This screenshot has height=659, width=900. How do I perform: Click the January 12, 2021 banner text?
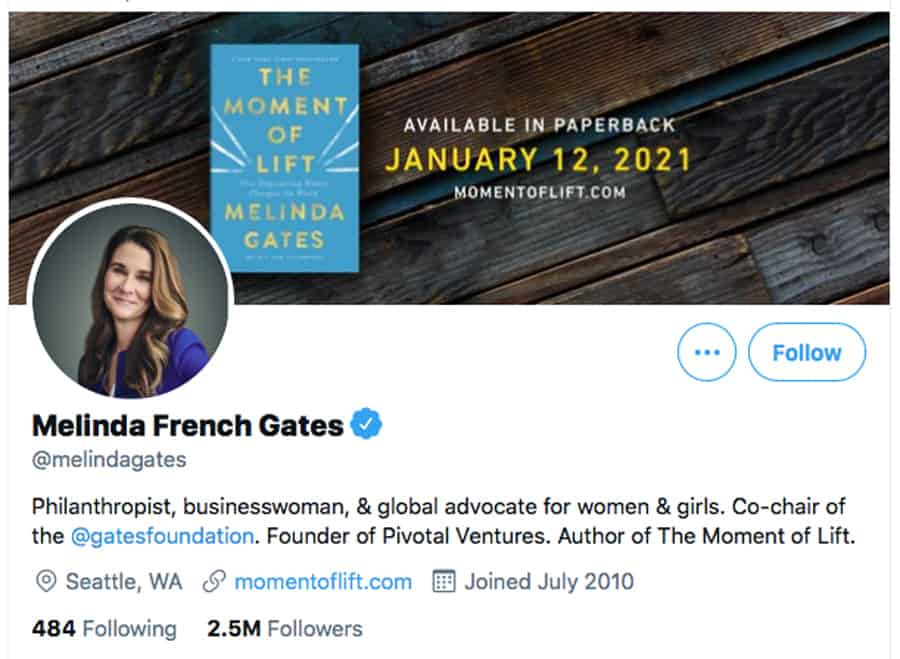[538, 160]
